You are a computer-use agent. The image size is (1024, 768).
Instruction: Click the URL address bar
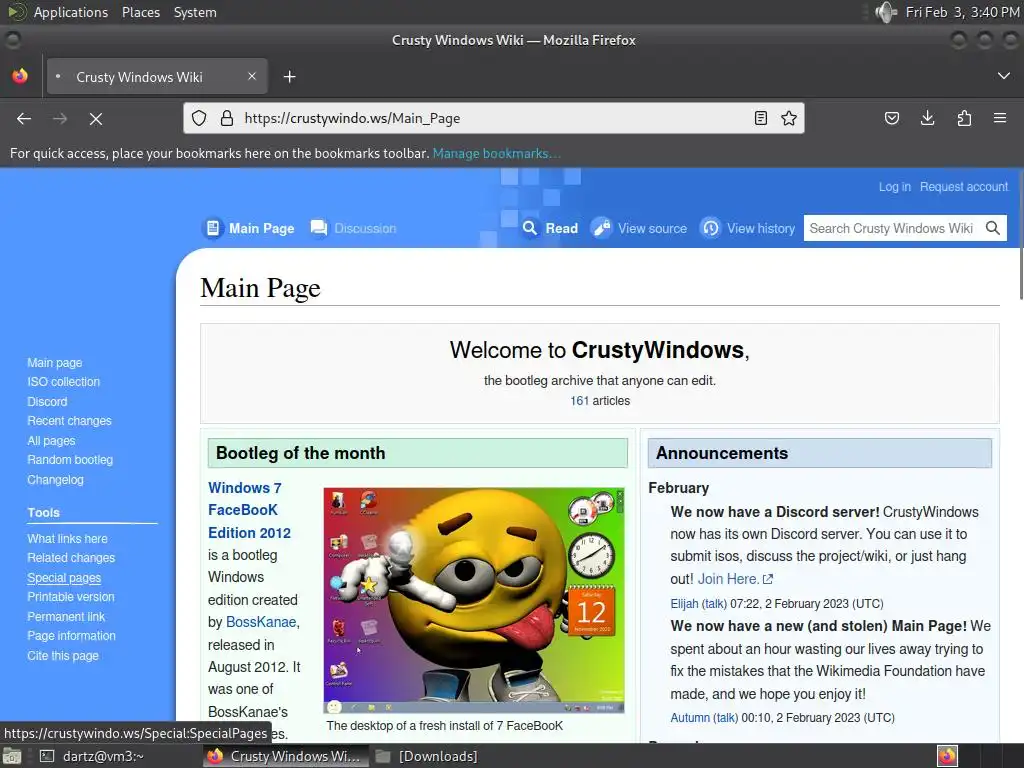(493, 118)
